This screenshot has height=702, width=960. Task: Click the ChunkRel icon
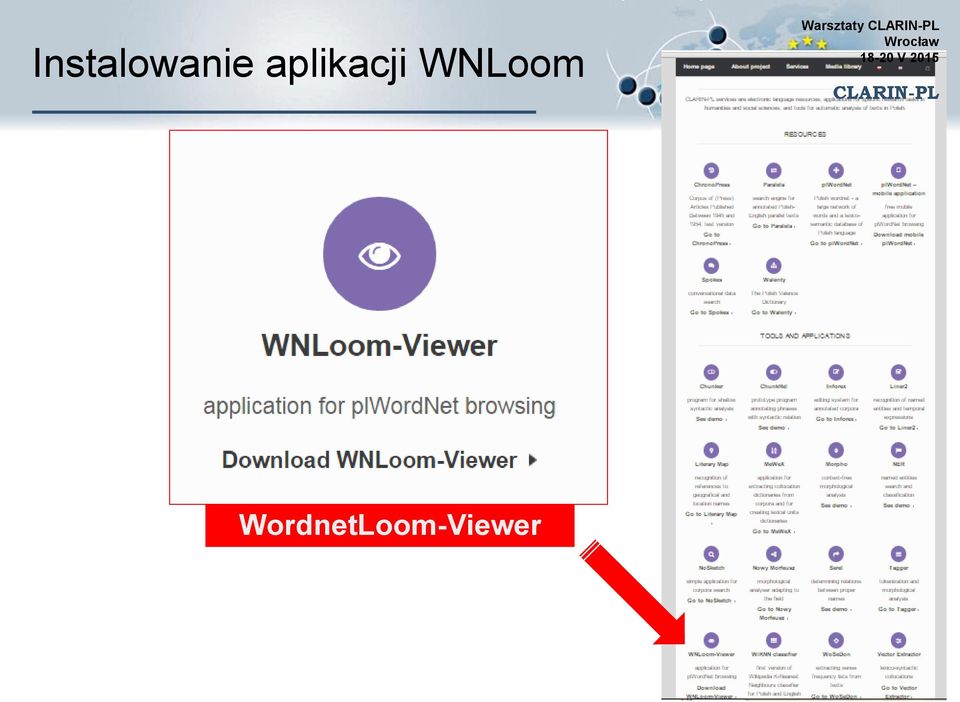click(774, 372)
